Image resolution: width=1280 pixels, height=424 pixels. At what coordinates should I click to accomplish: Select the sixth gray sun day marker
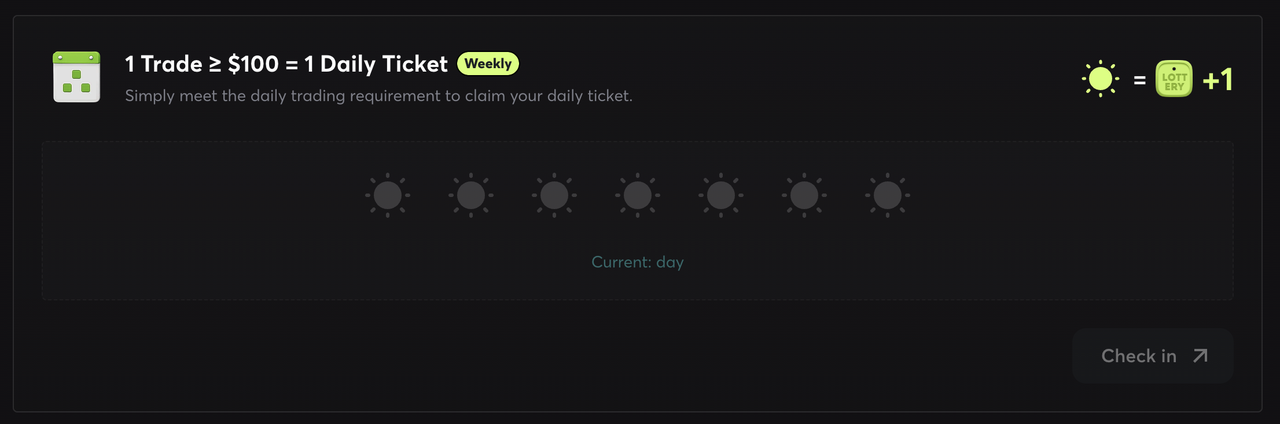(x=803, y=195)
